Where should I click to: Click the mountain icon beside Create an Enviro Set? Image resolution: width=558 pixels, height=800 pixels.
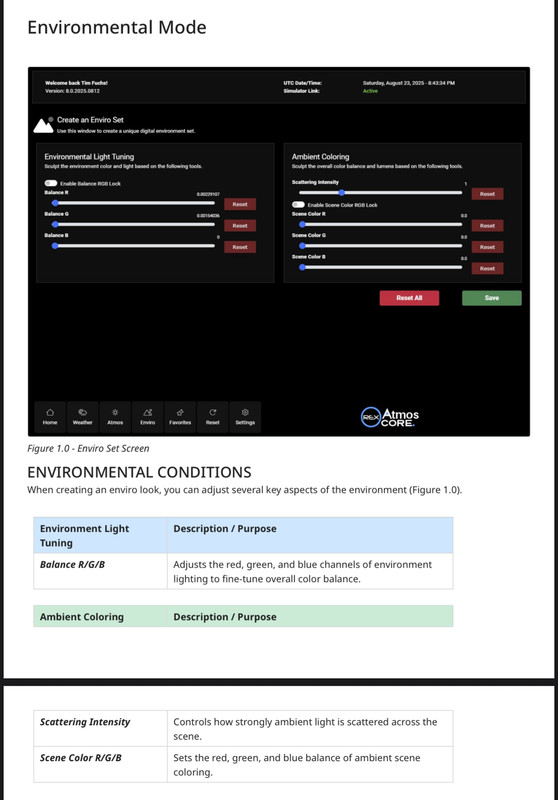(x=43, y=125)
